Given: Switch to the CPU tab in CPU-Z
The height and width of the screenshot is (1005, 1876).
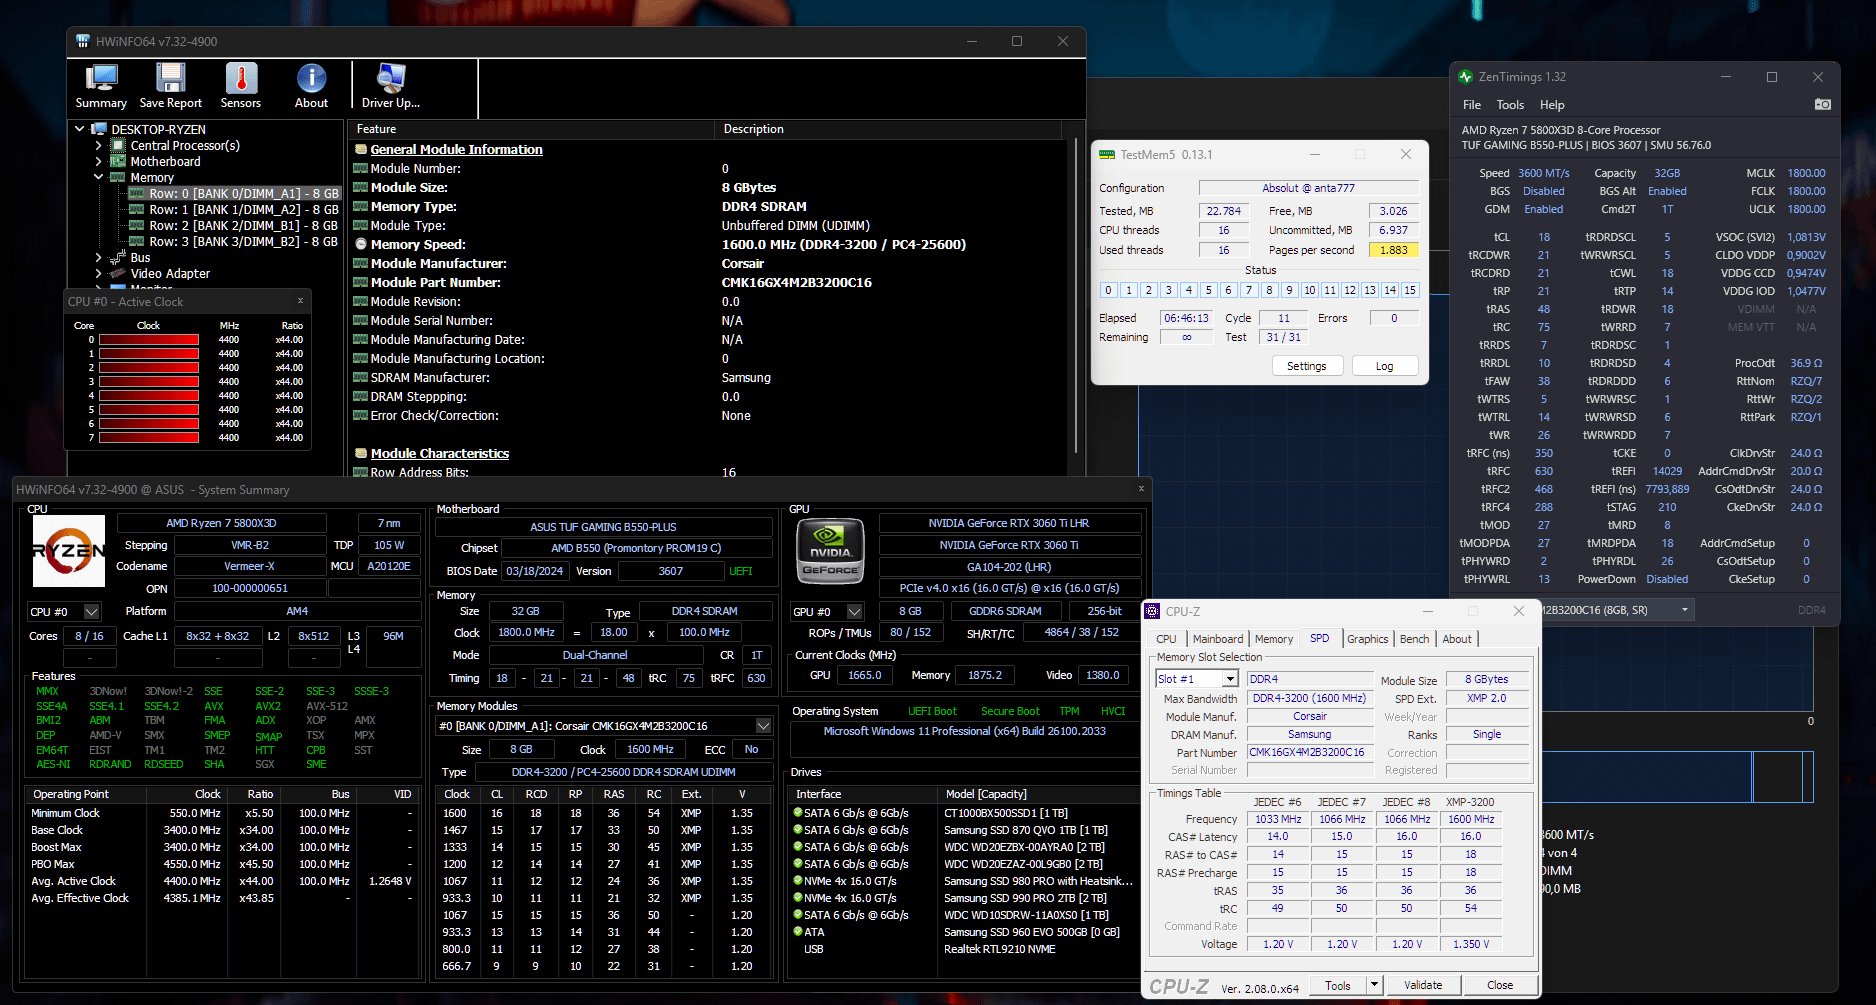Looking at the screenshot, I should [x=1166, y=639].
